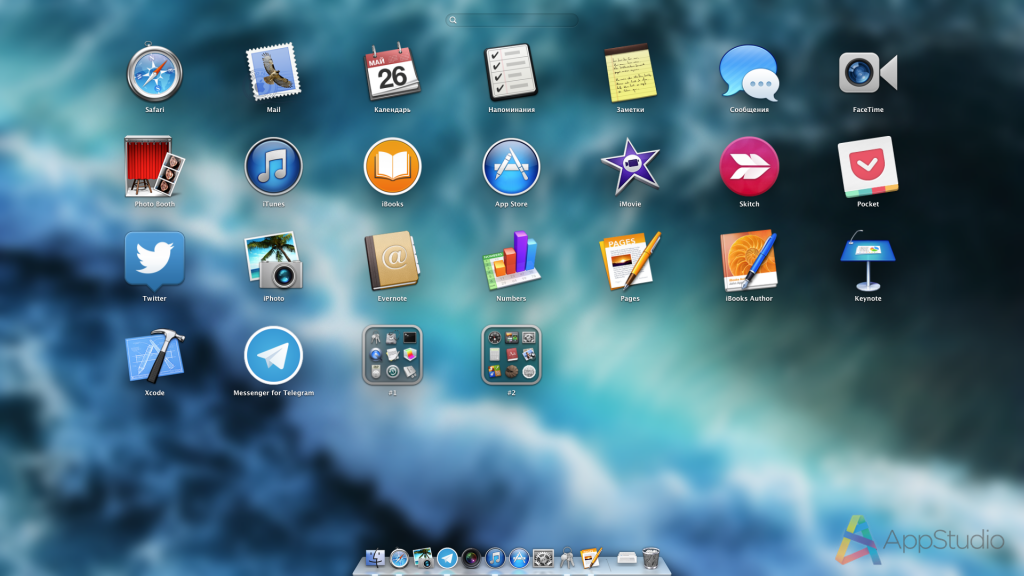Open the Trash in the Dock
The image size is (1024, 576).
(651, 557)
